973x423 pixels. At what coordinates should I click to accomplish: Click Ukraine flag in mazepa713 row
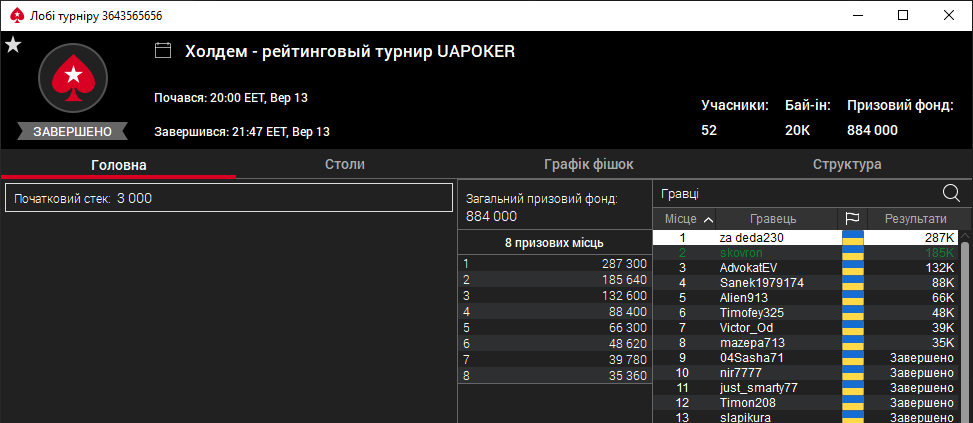coord(853,342)
